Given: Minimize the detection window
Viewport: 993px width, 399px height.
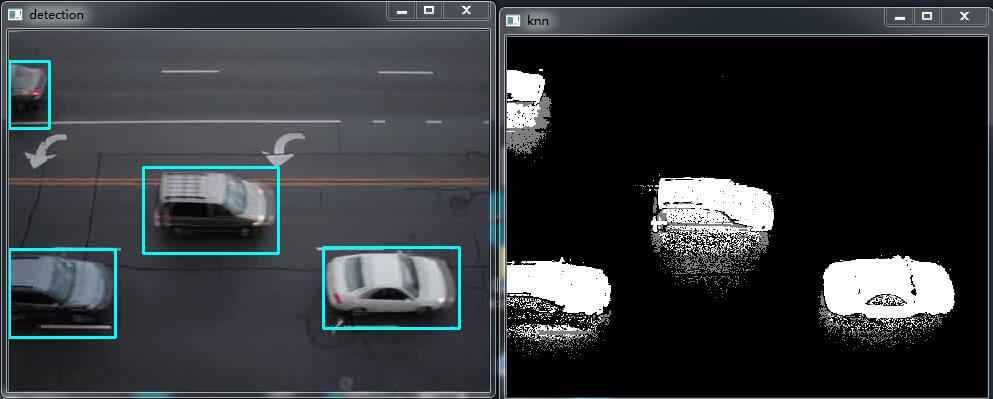Looking at the screenshot, I should click(402, 10).
